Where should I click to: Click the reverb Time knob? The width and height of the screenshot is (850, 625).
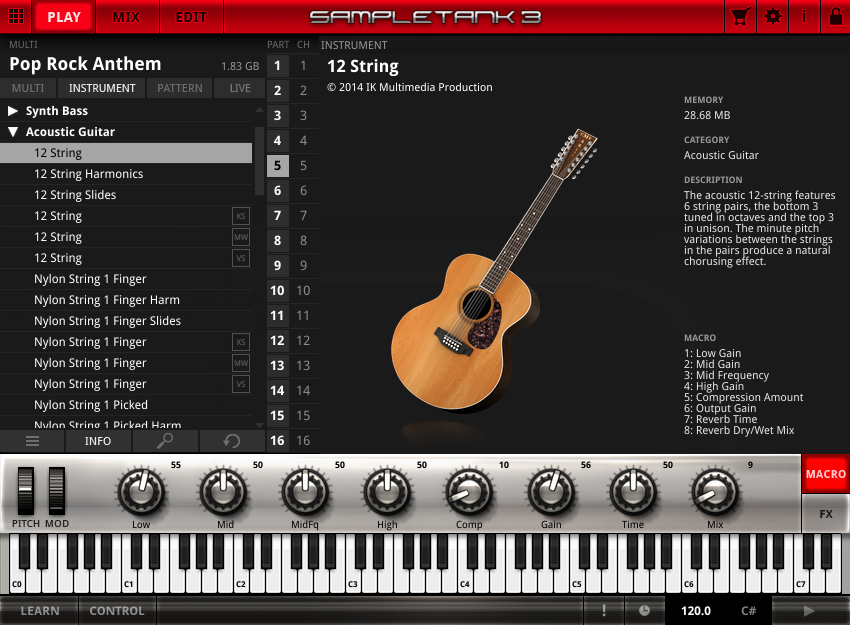pyautogui.click(x=633, y=492)
